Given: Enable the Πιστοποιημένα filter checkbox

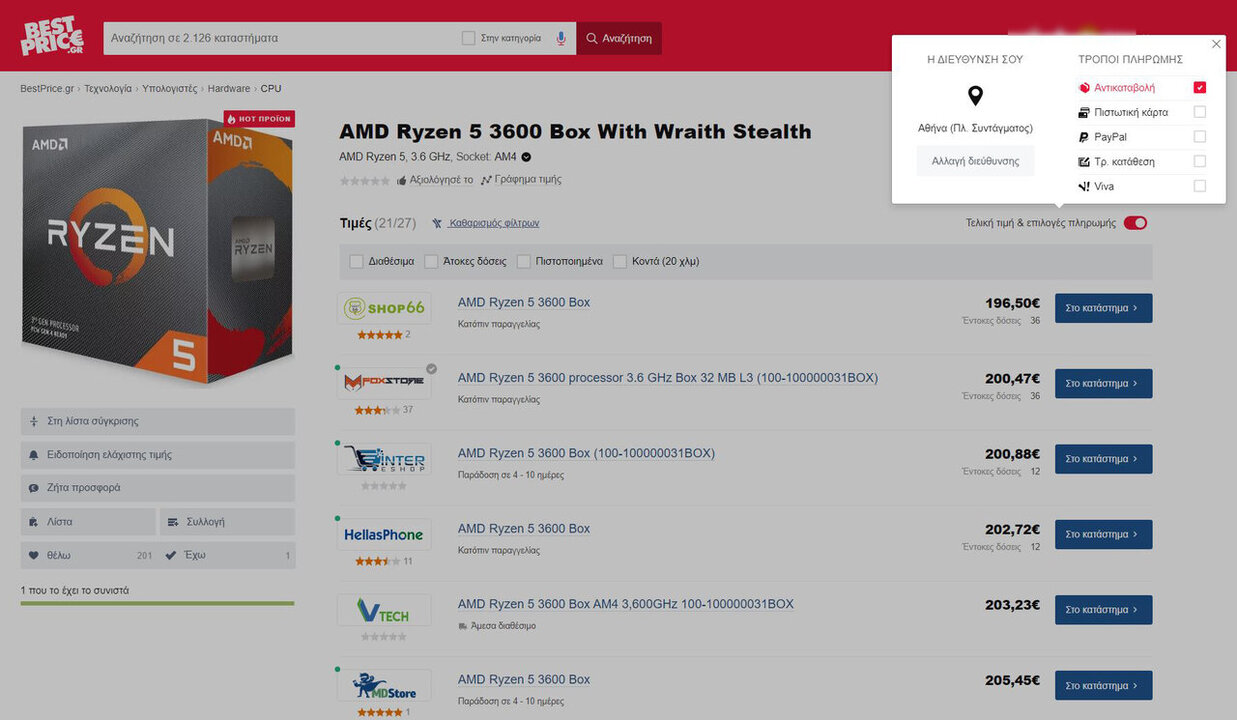Looking at the screenshot, I should coord(524,262).
